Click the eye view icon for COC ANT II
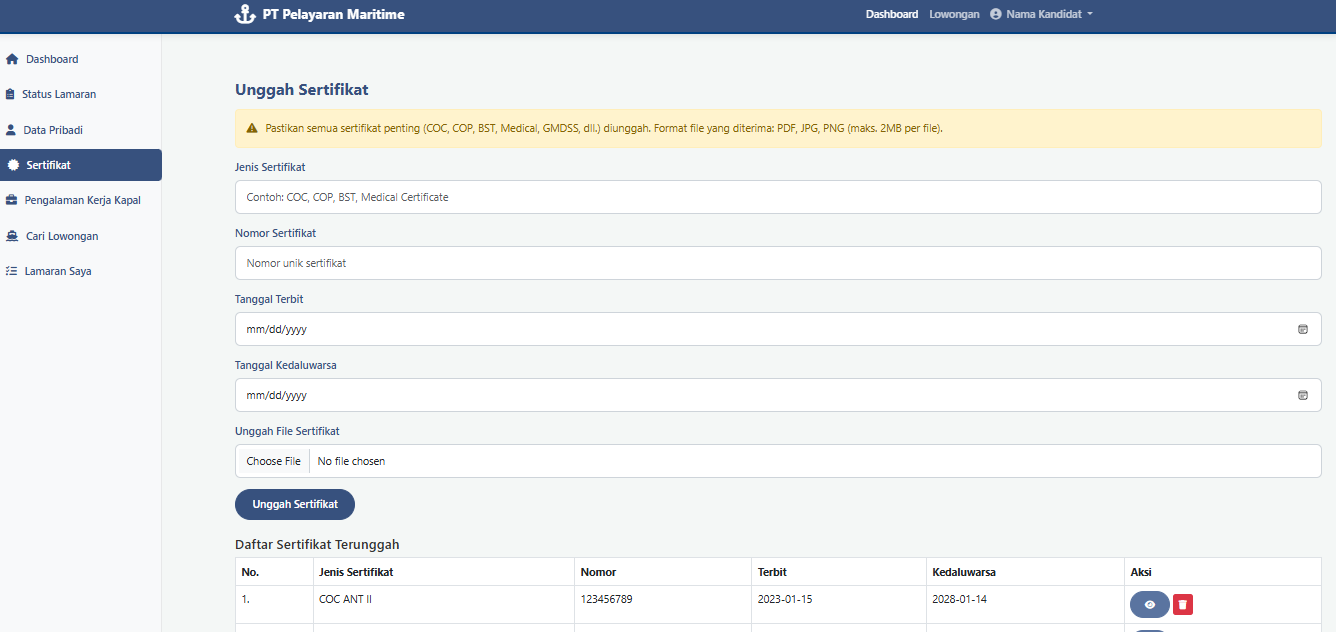1336x632 pixels. [1149, 605]
